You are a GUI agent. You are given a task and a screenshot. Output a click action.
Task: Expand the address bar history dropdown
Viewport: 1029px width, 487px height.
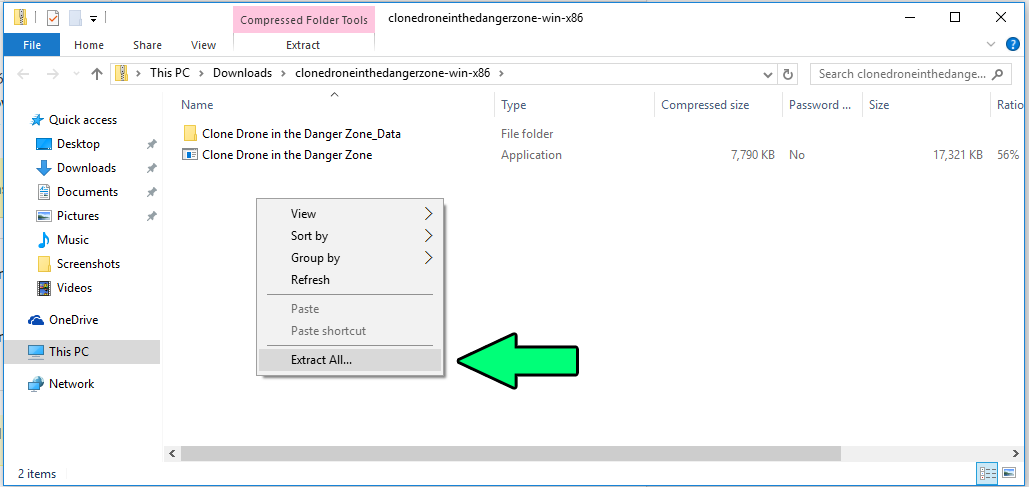768,74
